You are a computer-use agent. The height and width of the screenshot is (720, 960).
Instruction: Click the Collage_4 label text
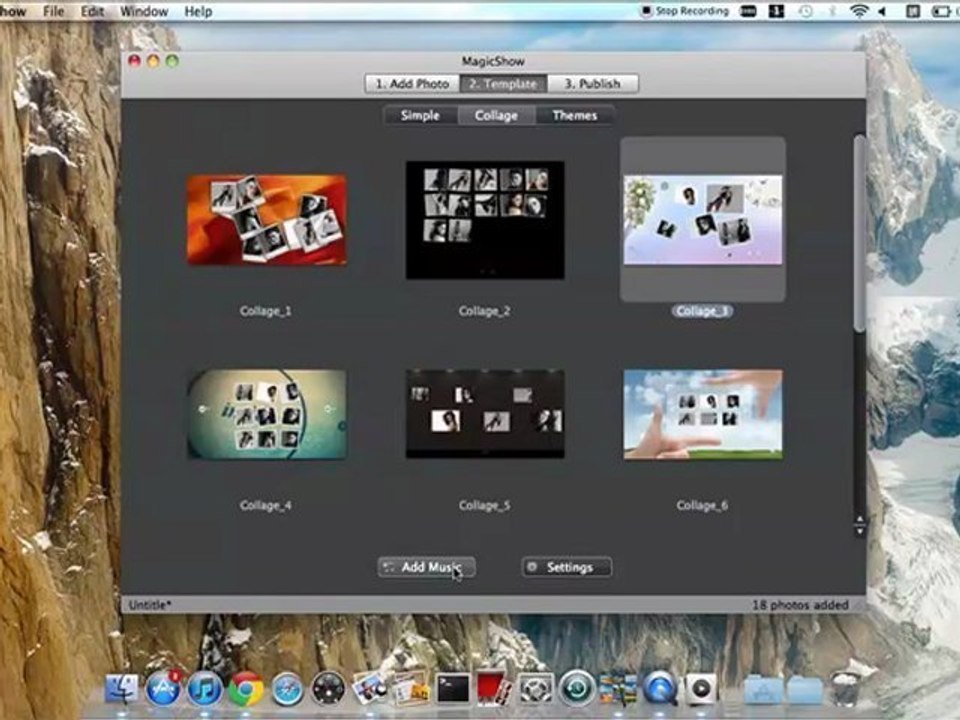click(266, 505)
